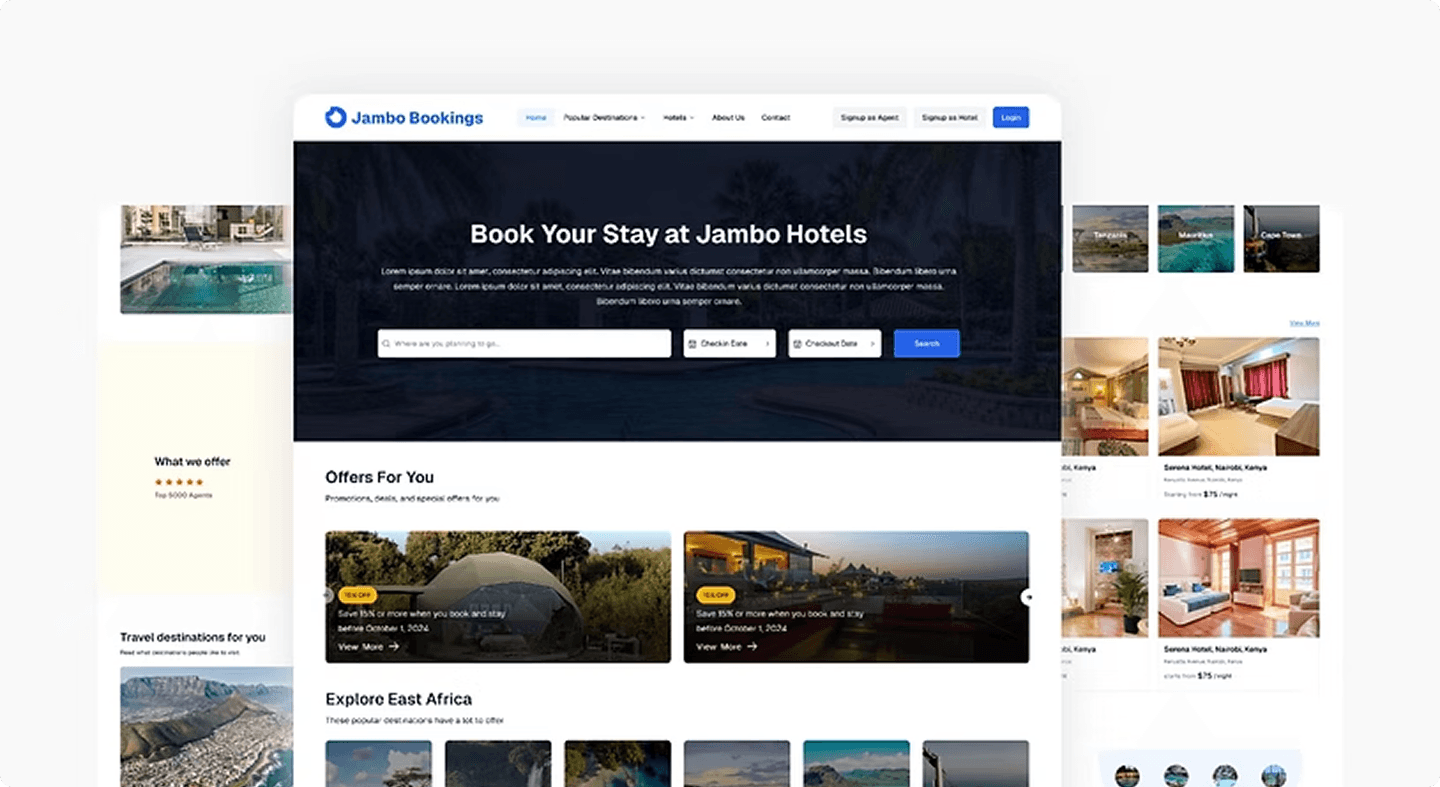Focus the "Where are you planning to go" field
1440x787 pixels.
pyautogui.click(x=524, y=344)
